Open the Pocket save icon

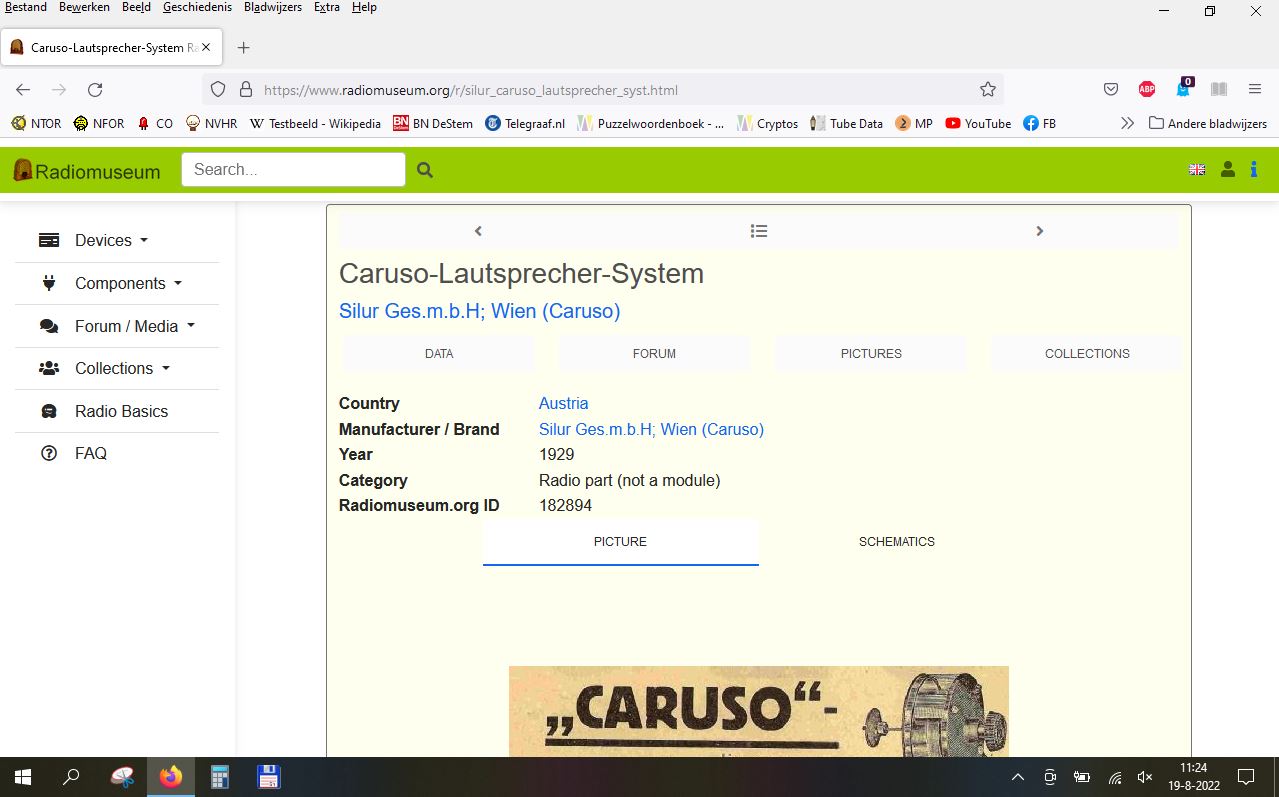coord(1111,90)
